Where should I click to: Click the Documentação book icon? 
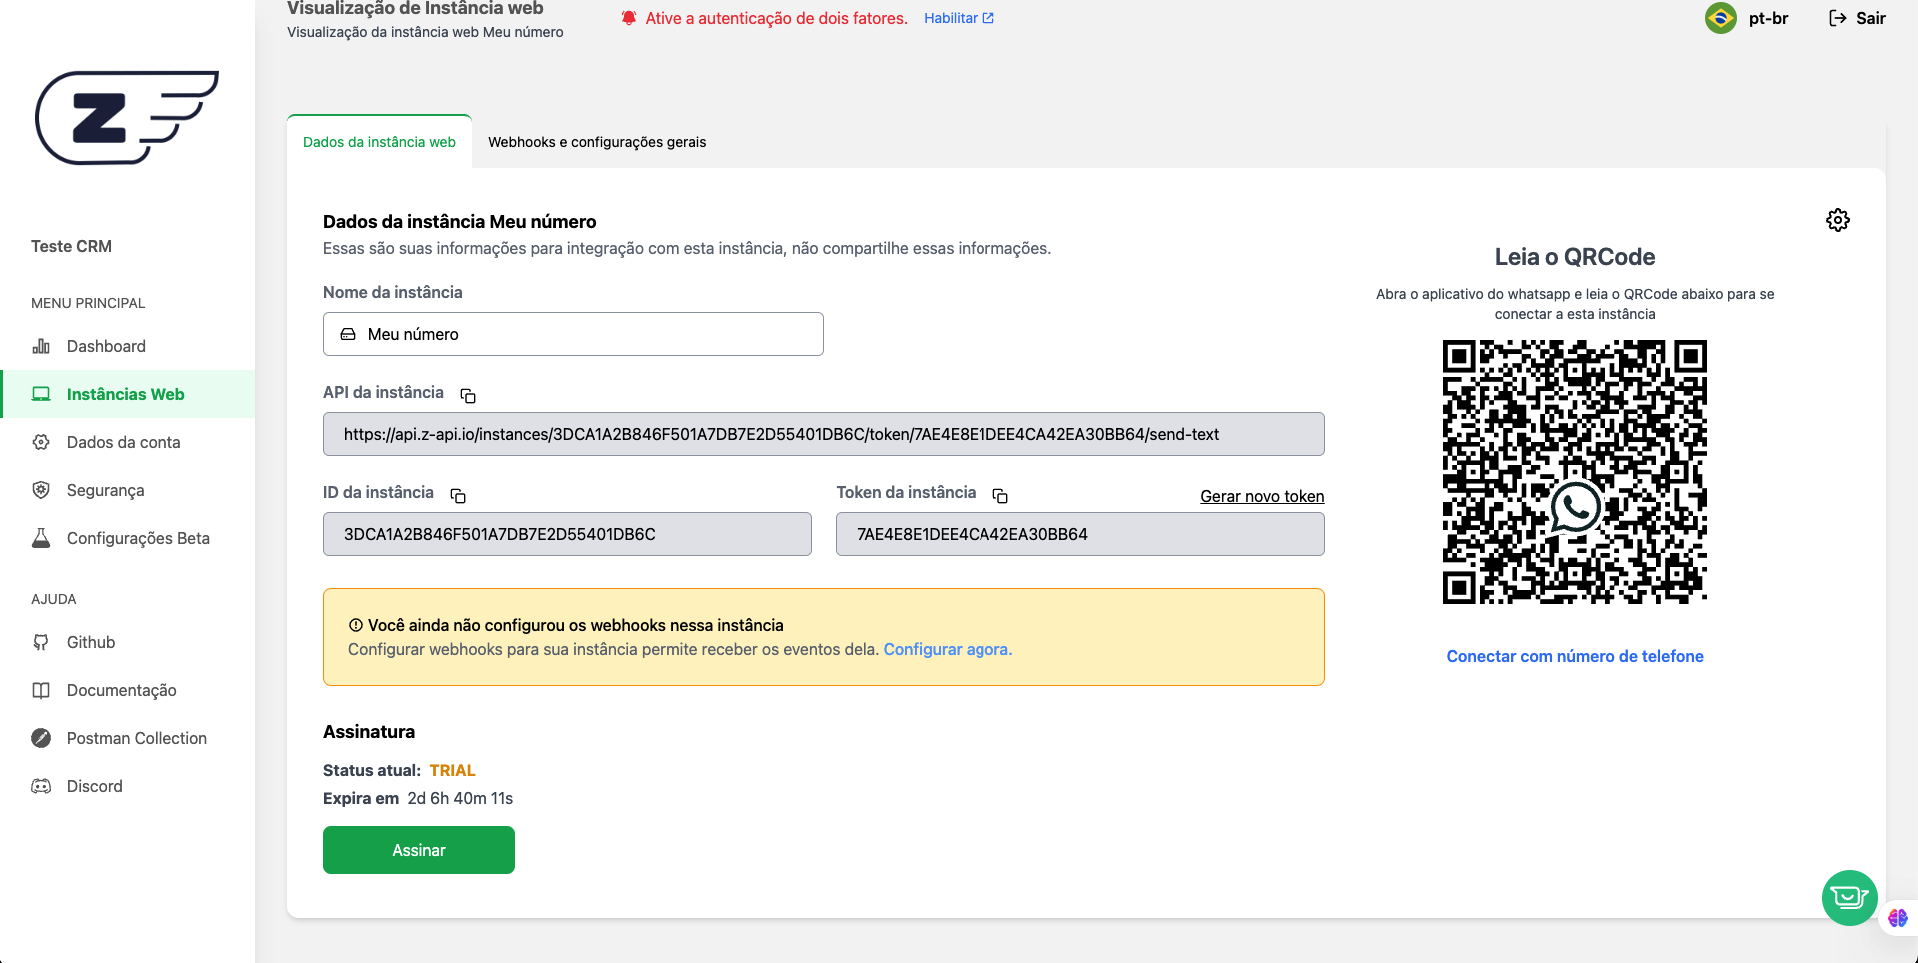coord(41,690)
